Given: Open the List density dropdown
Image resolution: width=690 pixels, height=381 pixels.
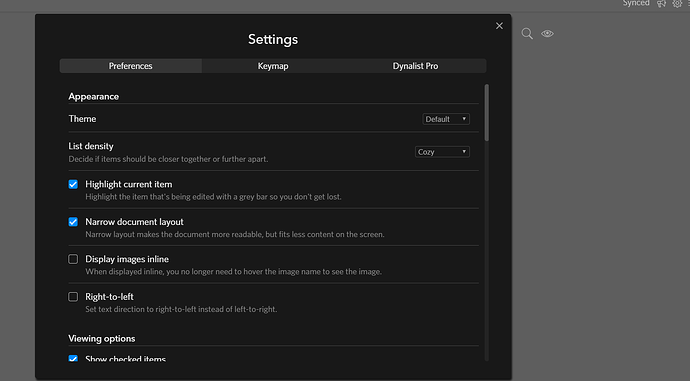Looking at the screenshot, I should point(442,152).
